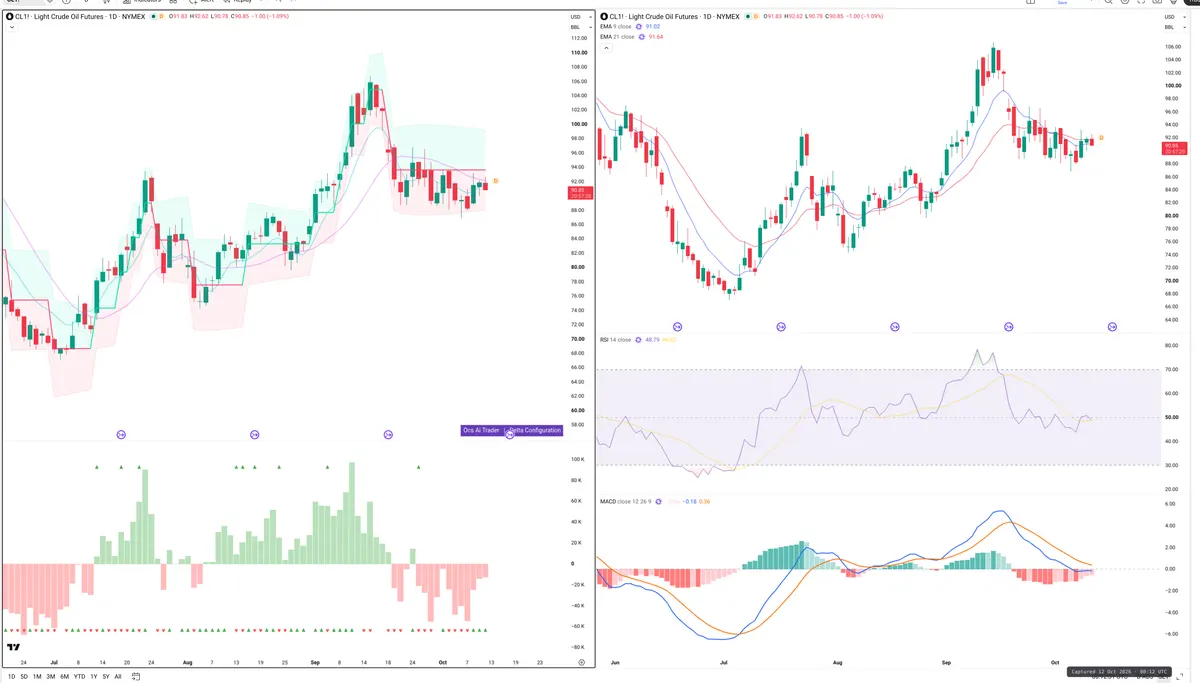
Task: Click right chart green market status dot
Action: click(746, 16)
